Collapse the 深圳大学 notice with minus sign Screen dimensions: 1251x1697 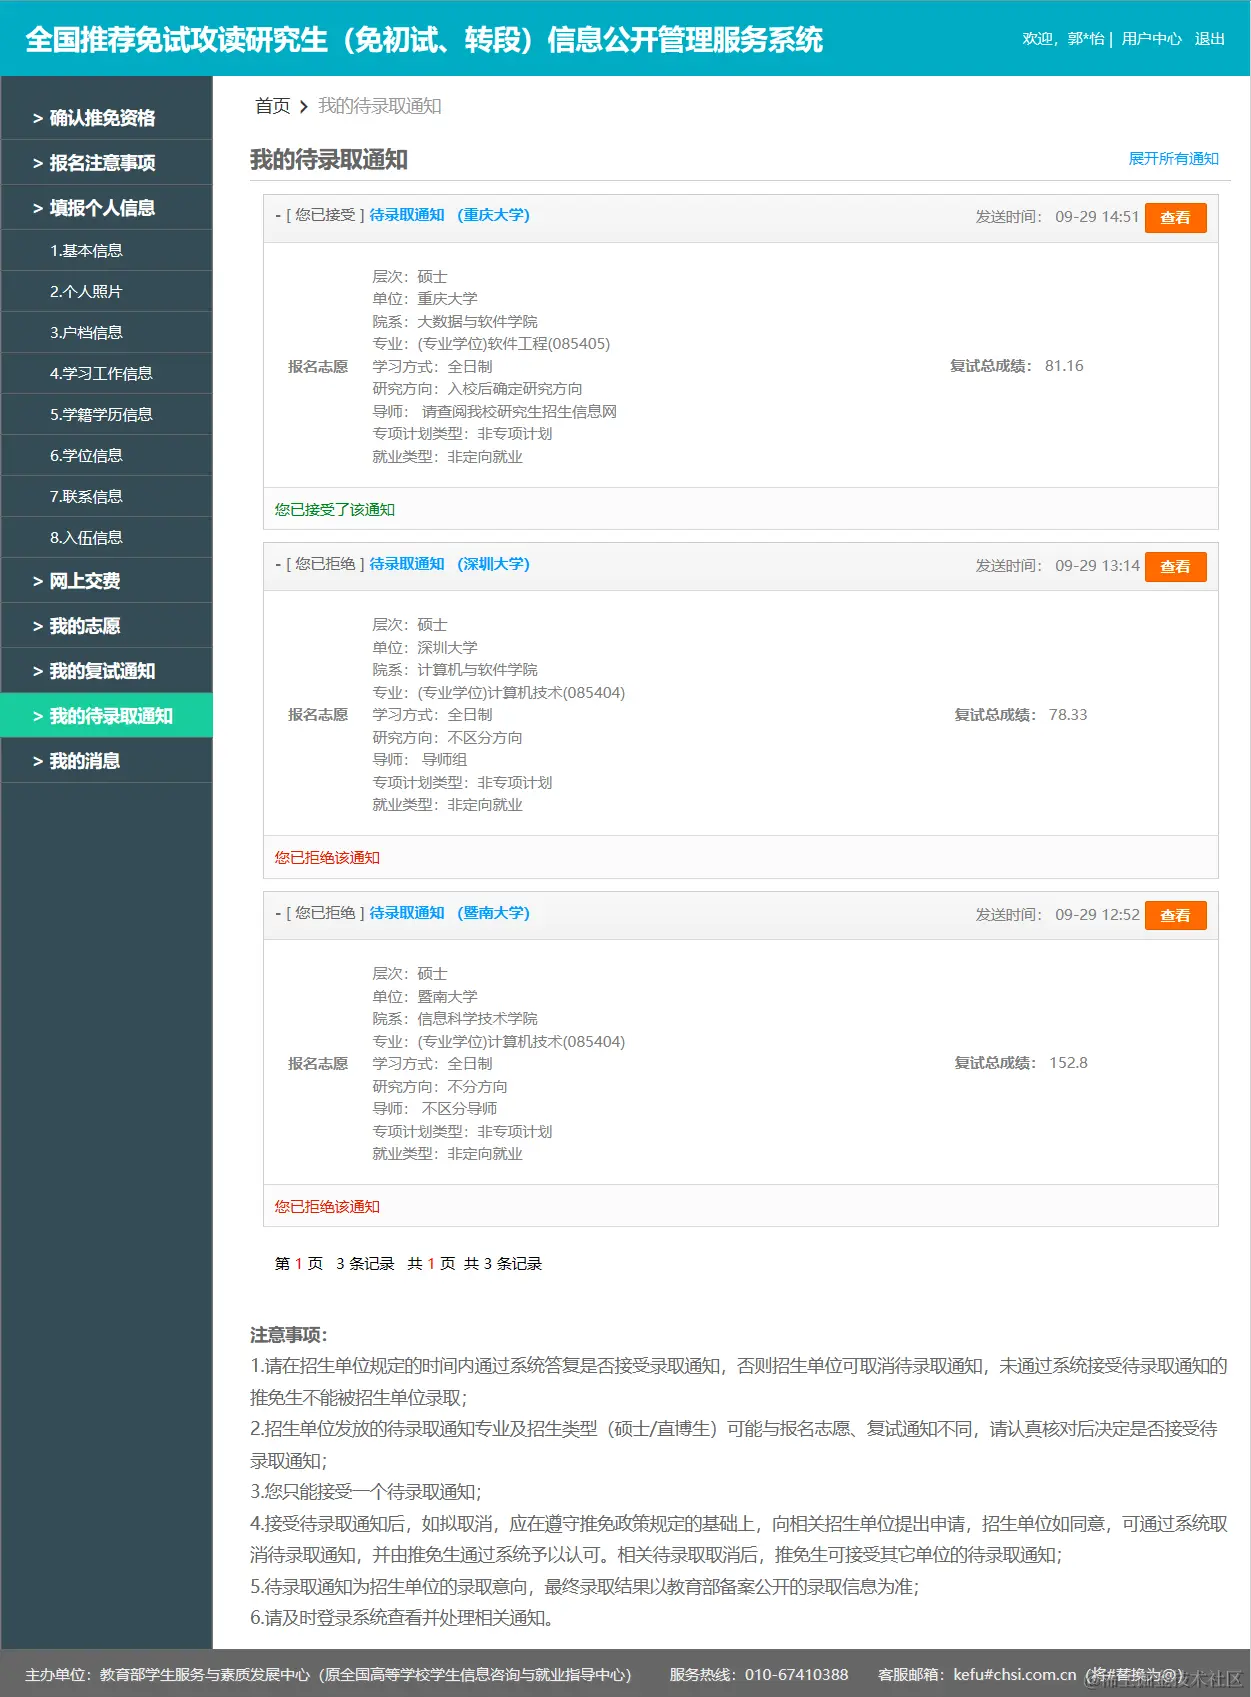tap(278, 564)
